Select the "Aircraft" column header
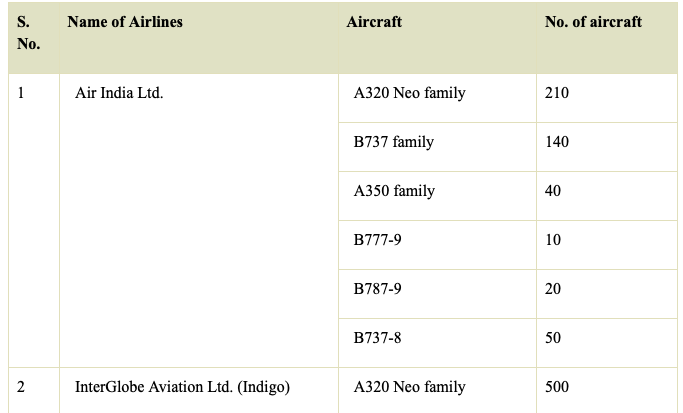Screen dimensions: 683x413 [x=374, y=22]
